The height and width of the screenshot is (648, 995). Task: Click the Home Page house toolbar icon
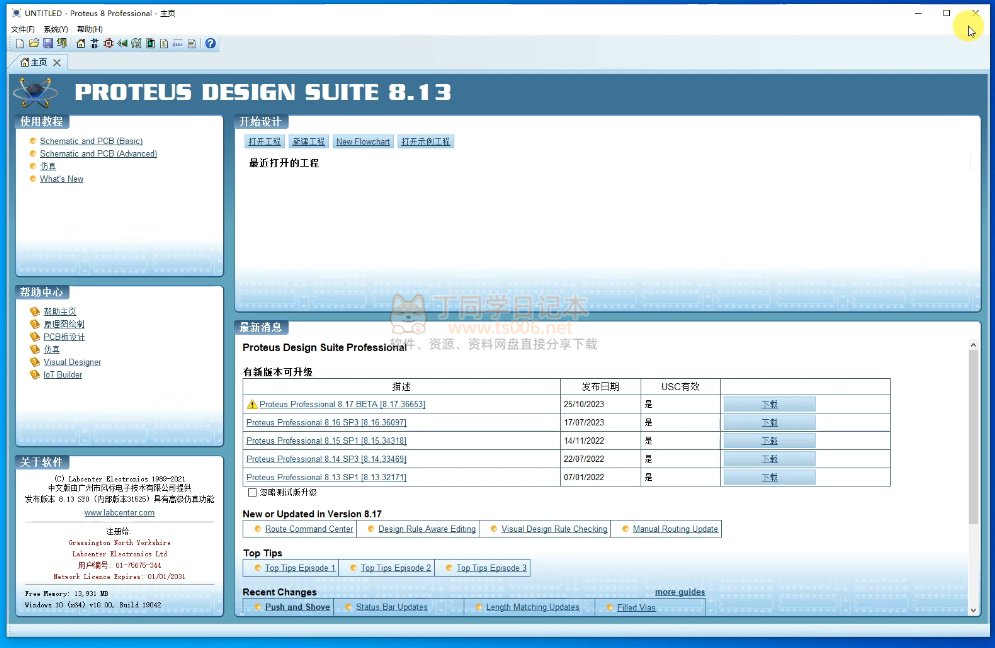[x=81, y=44]
